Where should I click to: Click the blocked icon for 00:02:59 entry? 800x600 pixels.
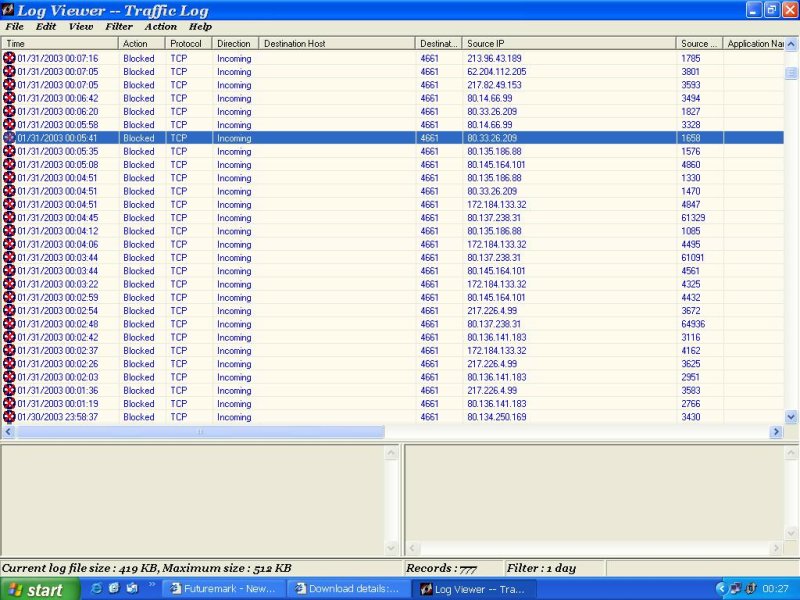coord(9,296)
